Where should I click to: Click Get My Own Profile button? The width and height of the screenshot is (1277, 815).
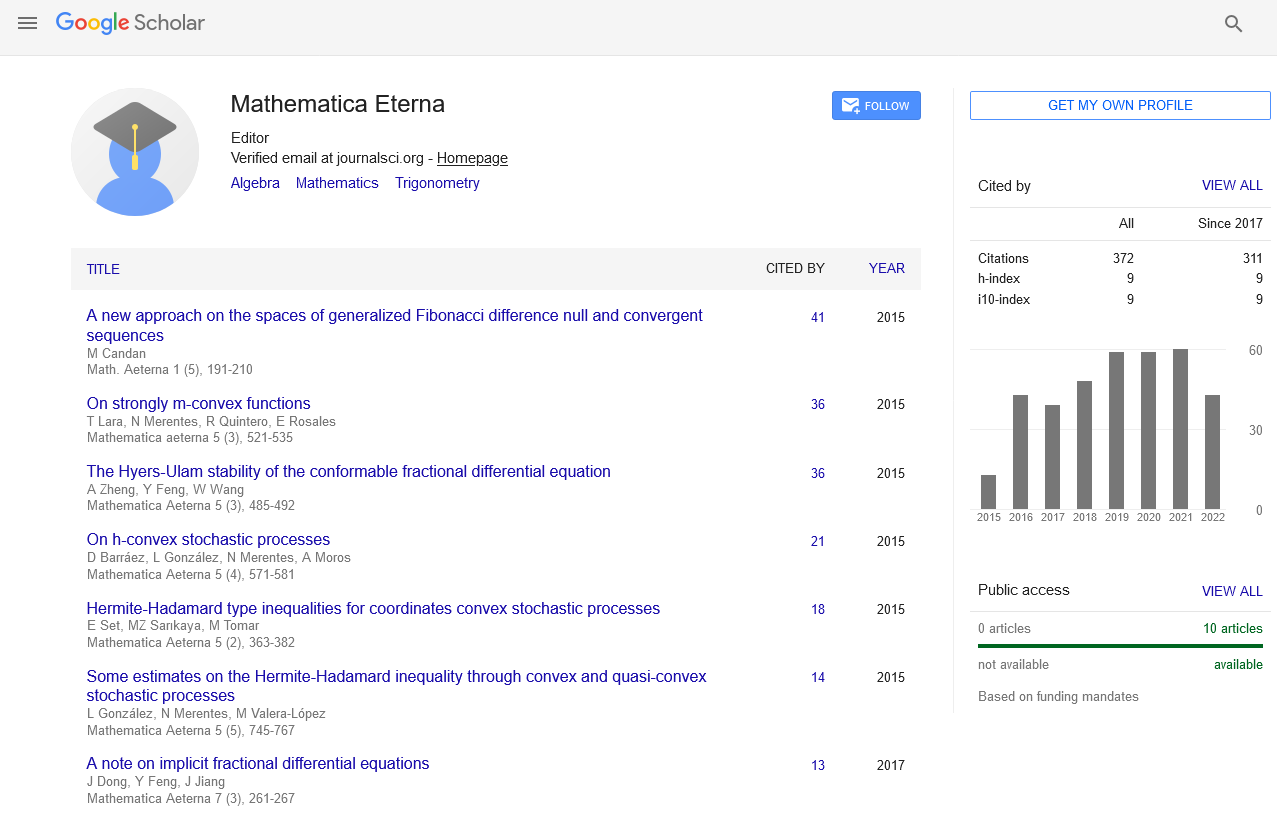1119,106
